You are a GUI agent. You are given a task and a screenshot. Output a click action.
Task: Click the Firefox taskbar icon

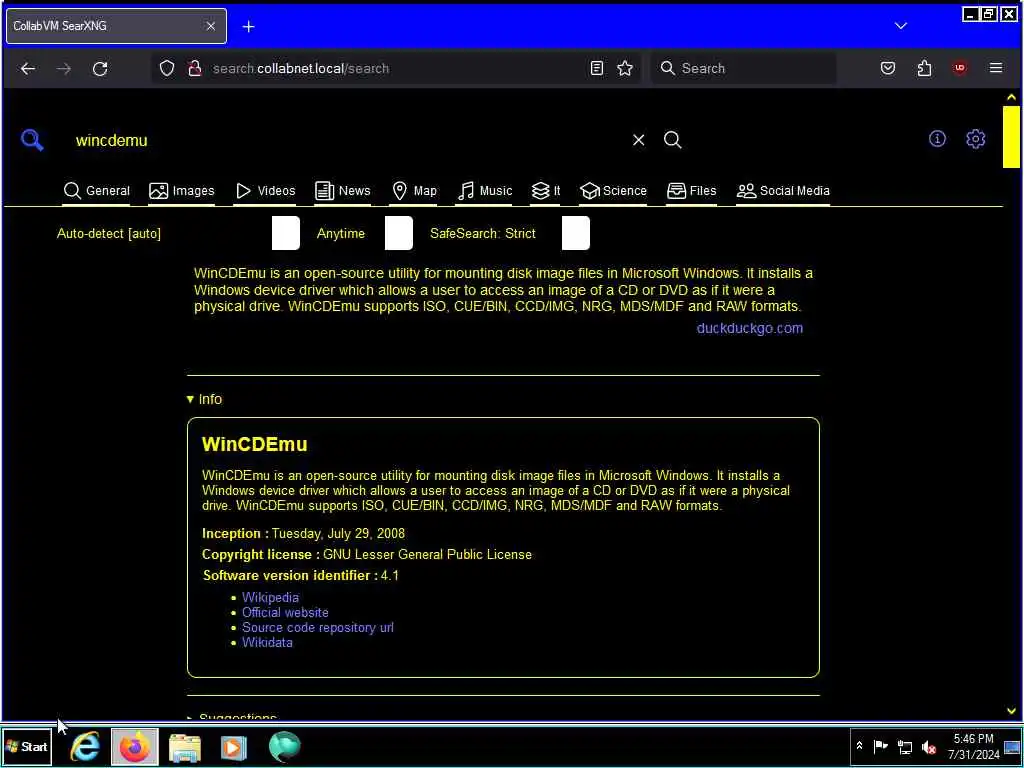[x=135, y=746]
